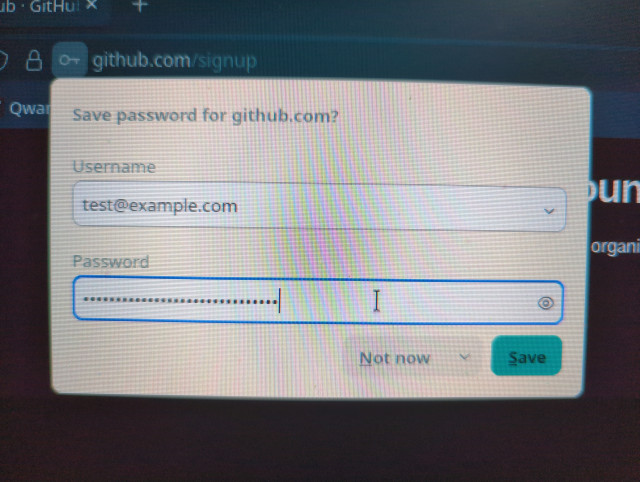This screenshot has width=640, height=482.
Task: Click the key icon in address bar
Action: [70, 60]
